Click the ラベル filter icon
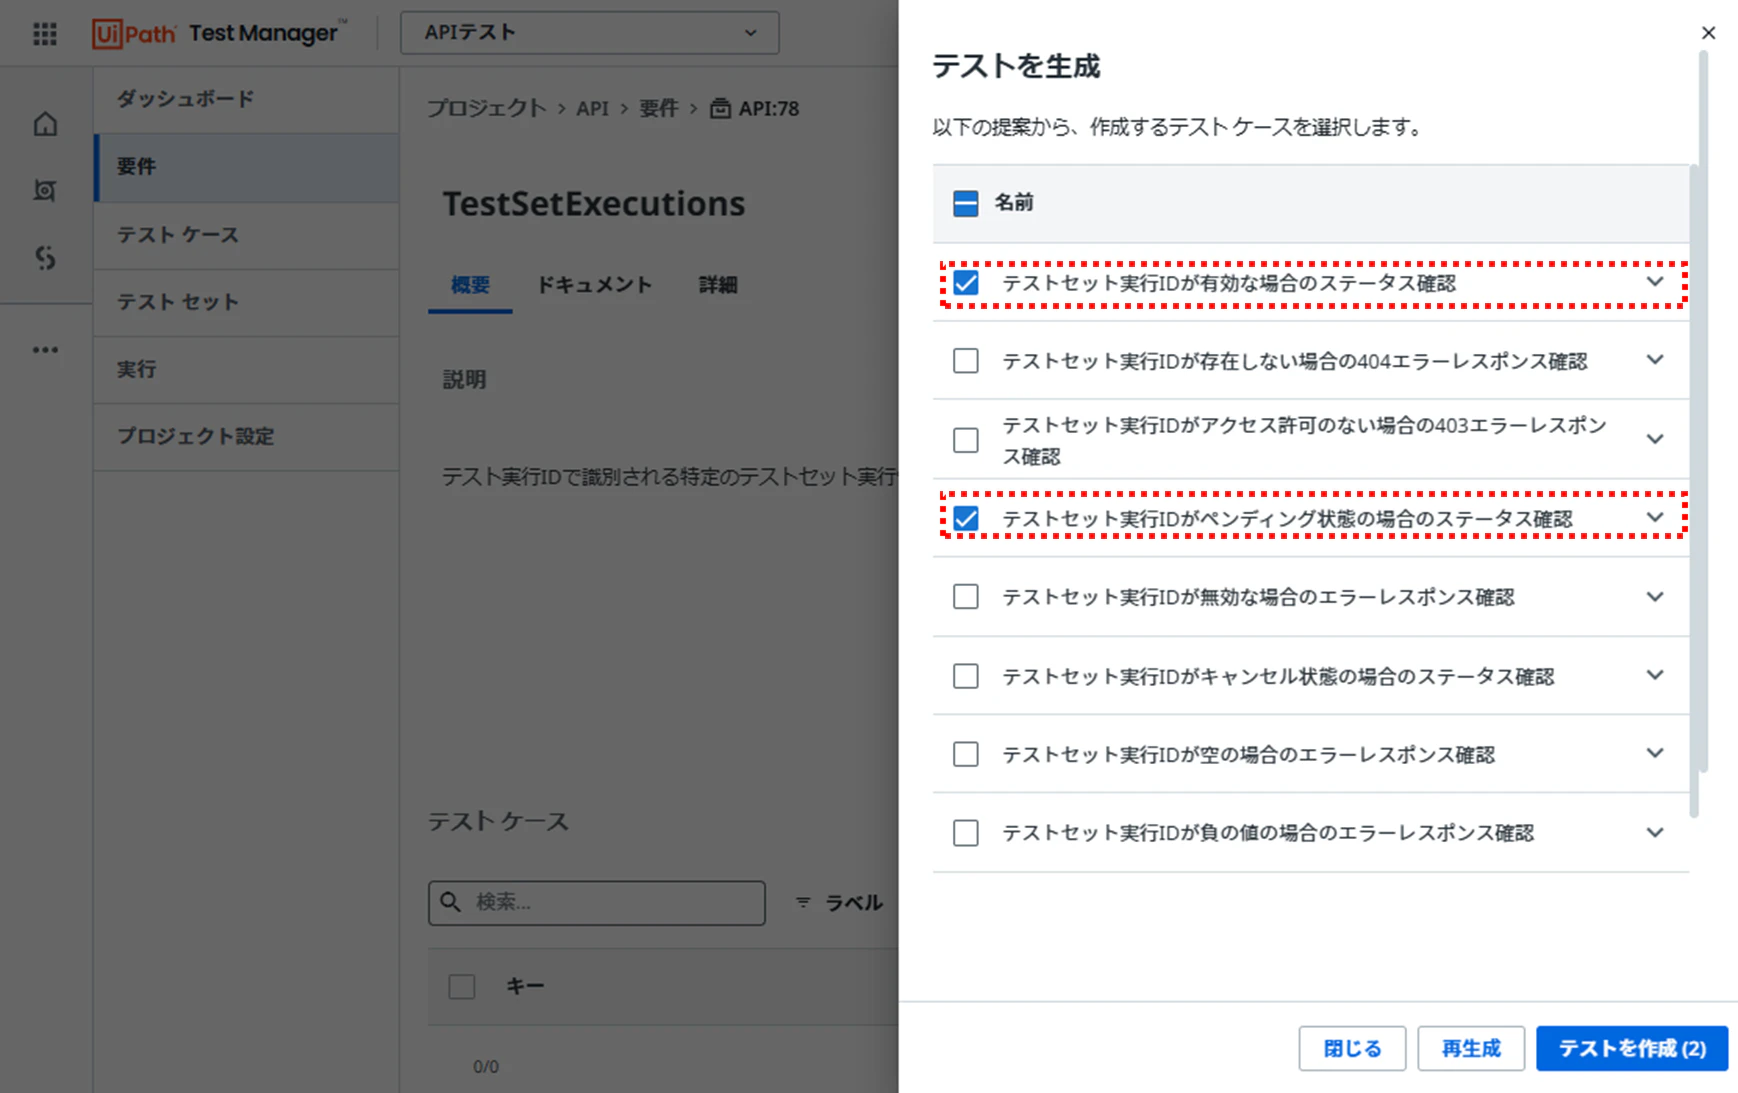Image resolution: width=1738 pixels, height=1093 pixels. (803, 902)
